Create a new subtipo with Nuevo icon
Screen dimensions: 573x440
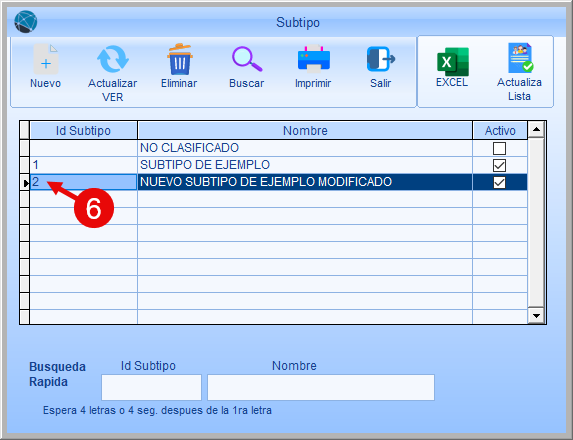point(46,59)
